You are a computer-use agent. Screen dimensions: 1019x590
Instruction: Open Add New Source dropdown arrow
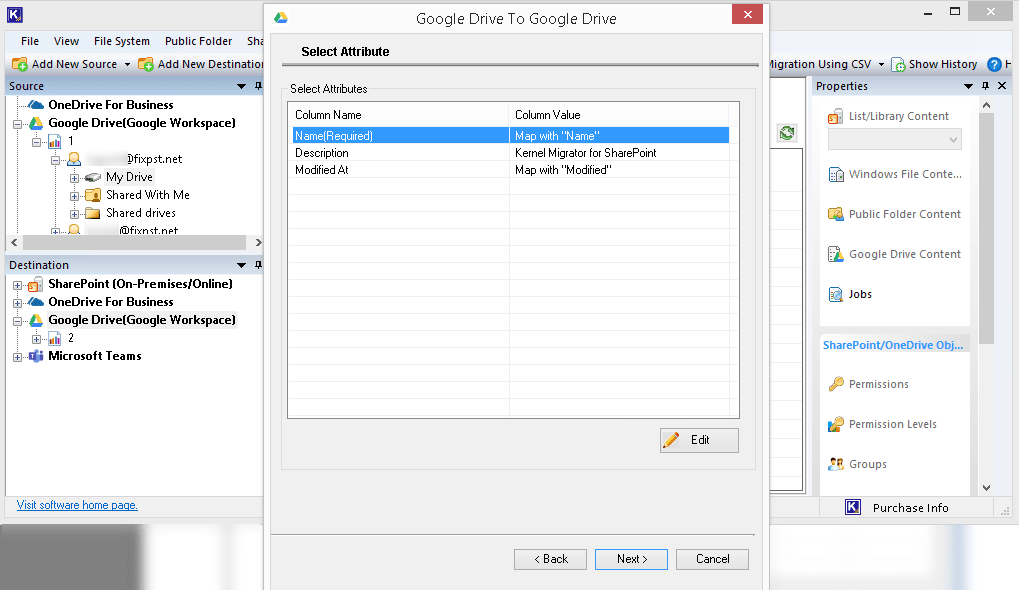point(127,64)
